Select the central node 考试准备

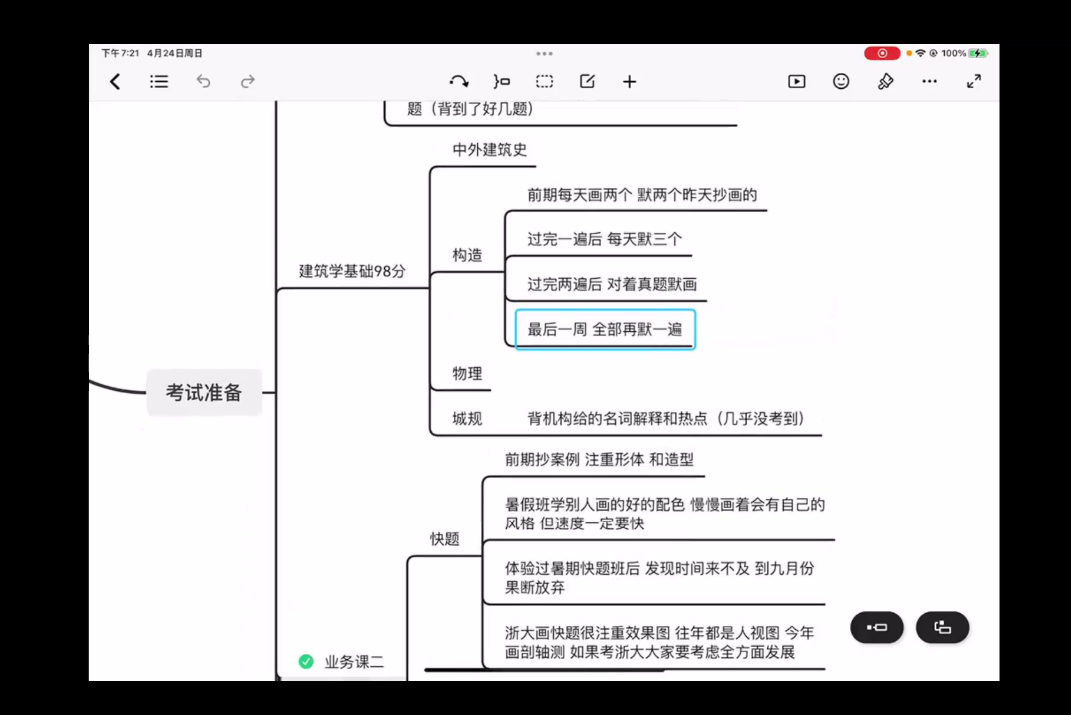pos(204,393)
